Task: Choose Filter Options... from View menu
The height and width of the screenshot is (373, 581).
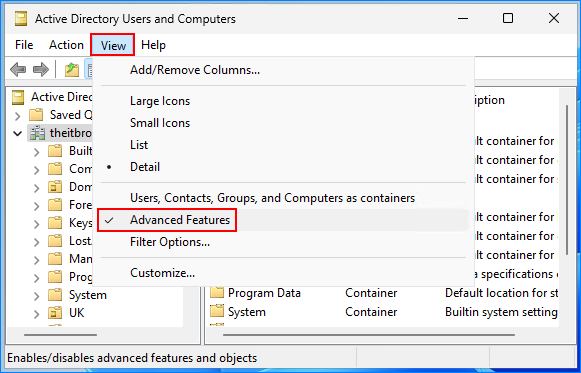Action: tap(170, 242)
